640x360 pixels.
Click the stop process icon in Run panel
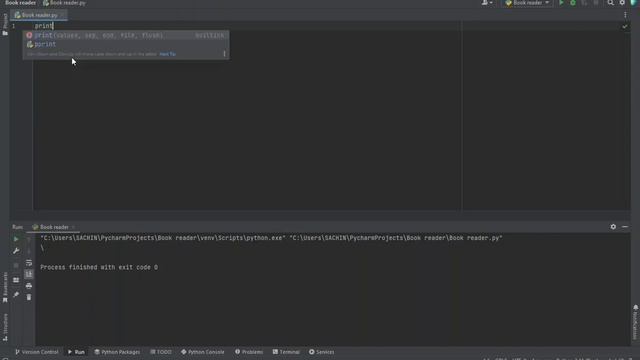(x=16, y=265)
